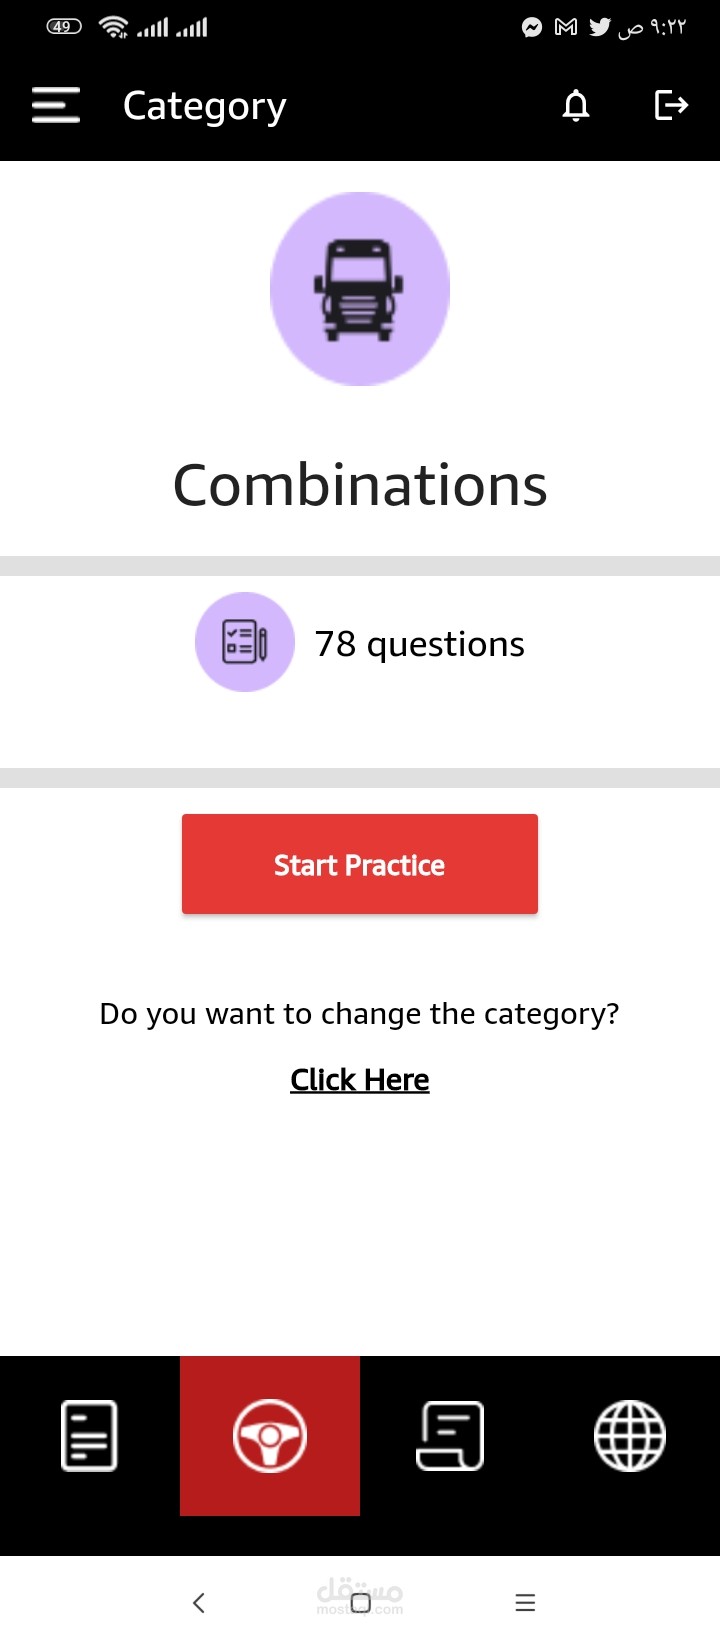This screenshot has width=720, height=1650.
Task: Tap the Messenger notification status icon
Action: coord(532,28)
